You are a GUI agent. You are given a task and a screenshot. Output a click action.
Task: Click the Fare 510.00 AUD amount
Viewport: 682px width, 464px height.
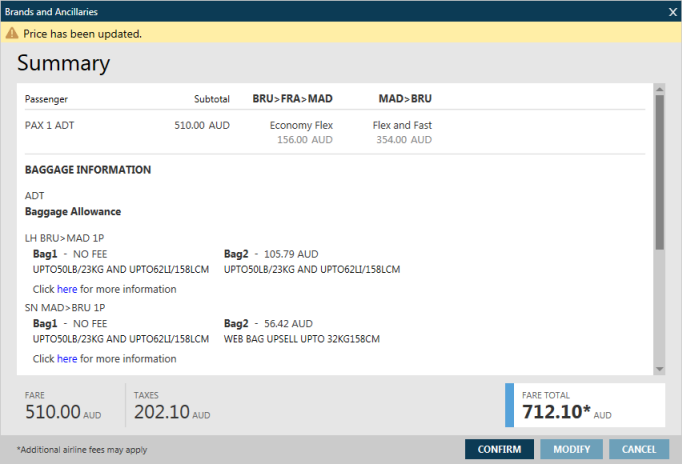click(51, 412)
